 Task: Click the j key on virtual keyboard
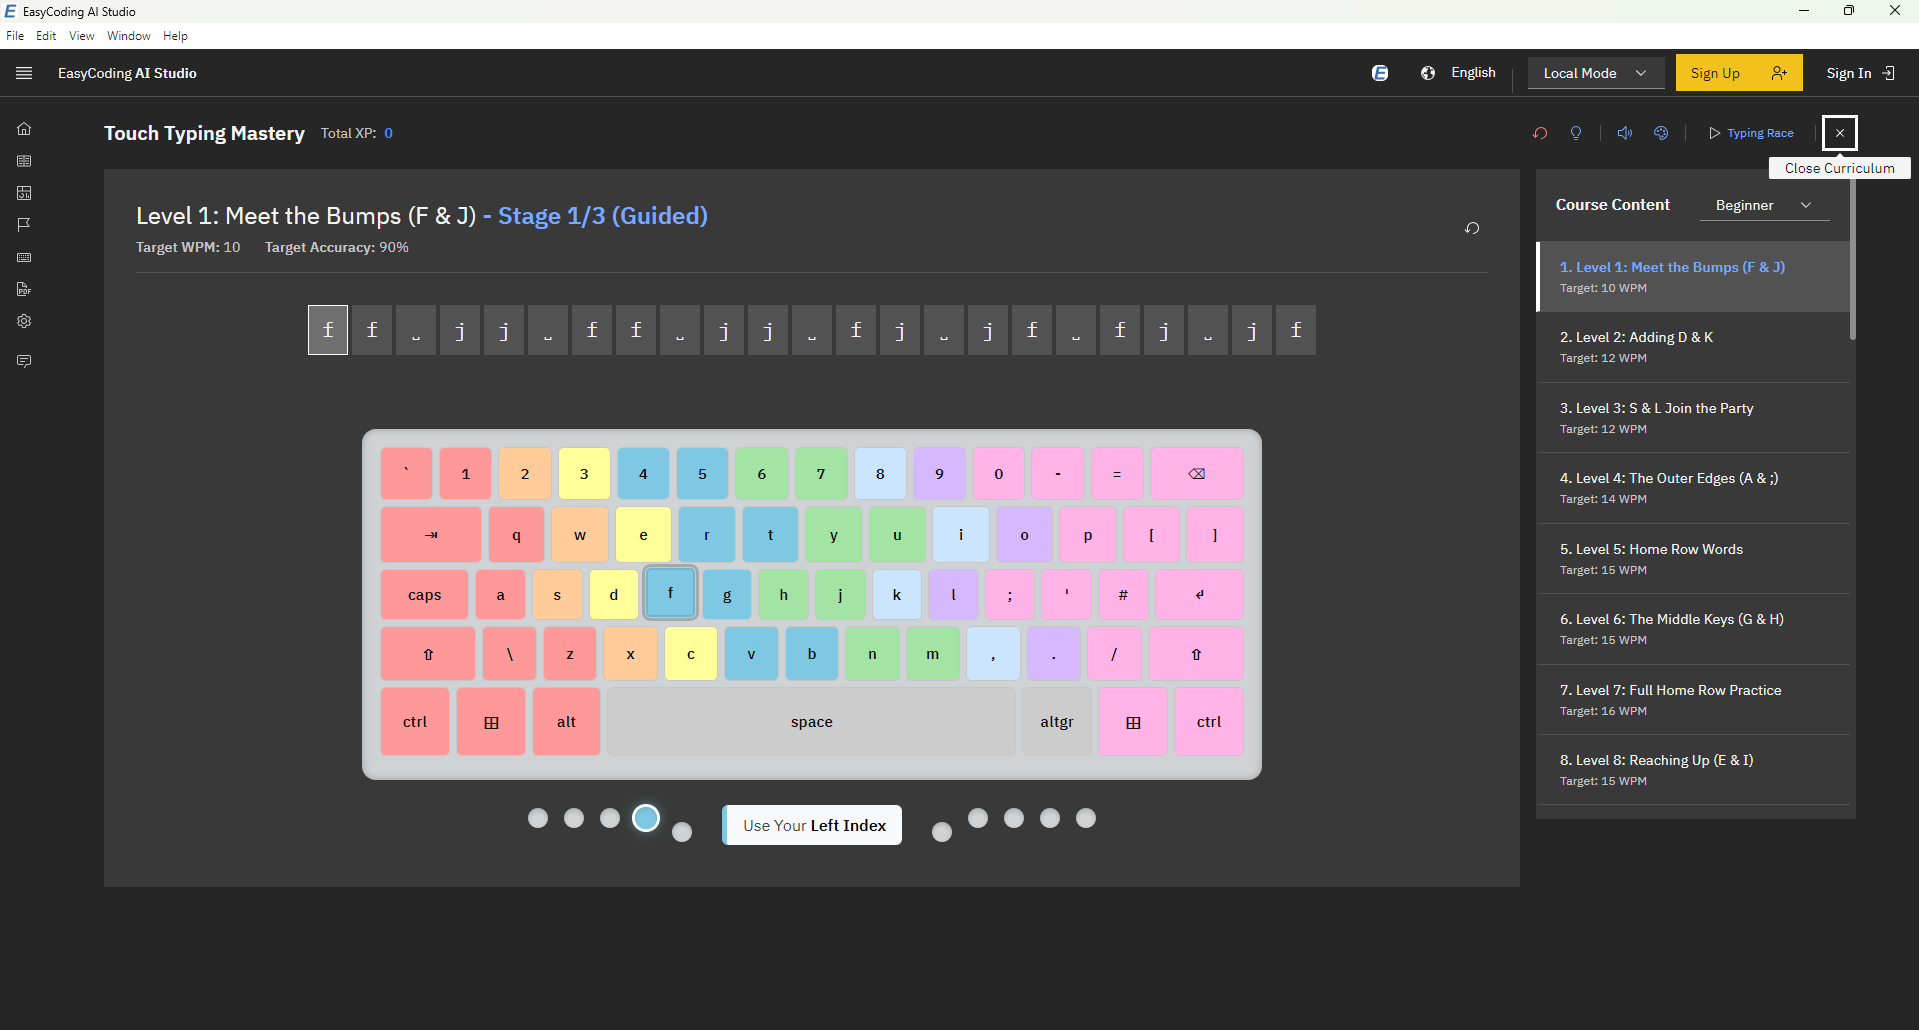840,595
